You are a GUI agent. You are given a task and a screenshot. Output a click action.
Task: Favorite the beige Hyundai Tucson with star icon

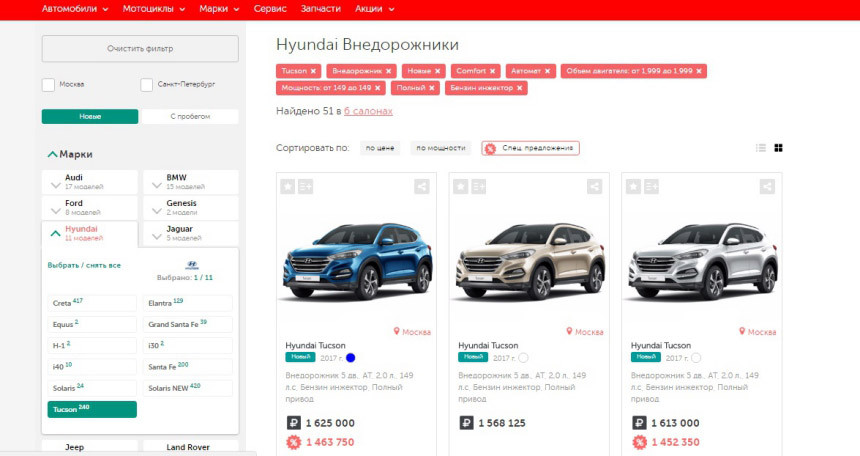[x=461, y=187]
